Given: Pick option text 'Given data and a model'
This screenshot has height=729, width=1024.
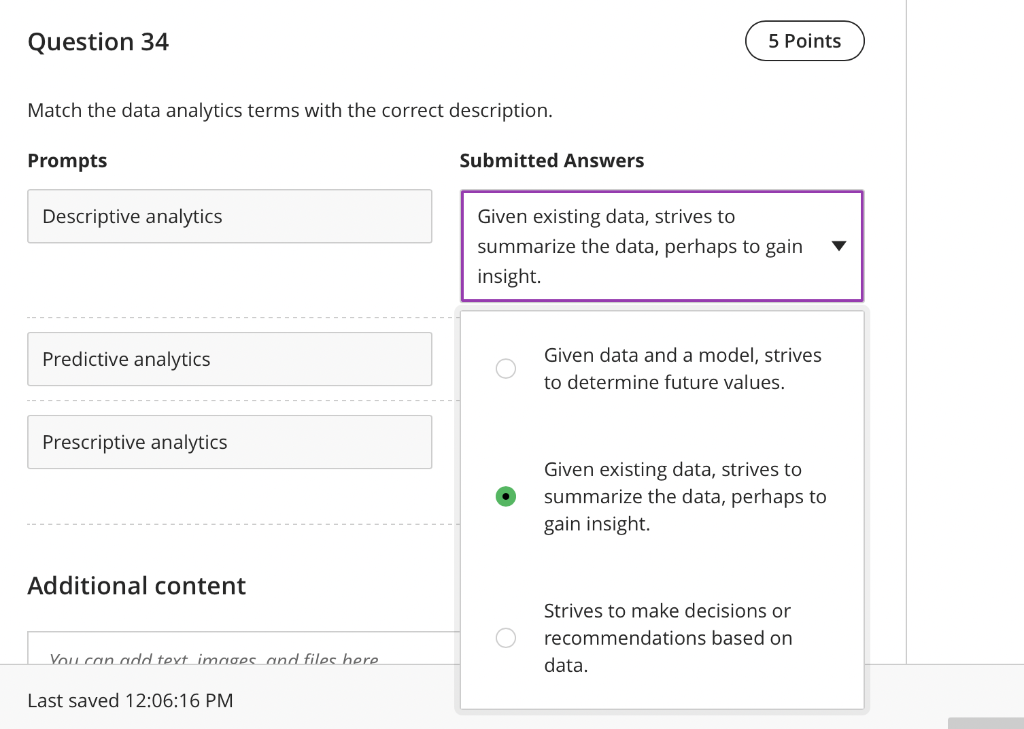Looking at the screenshot, I should tap(682, 369).
